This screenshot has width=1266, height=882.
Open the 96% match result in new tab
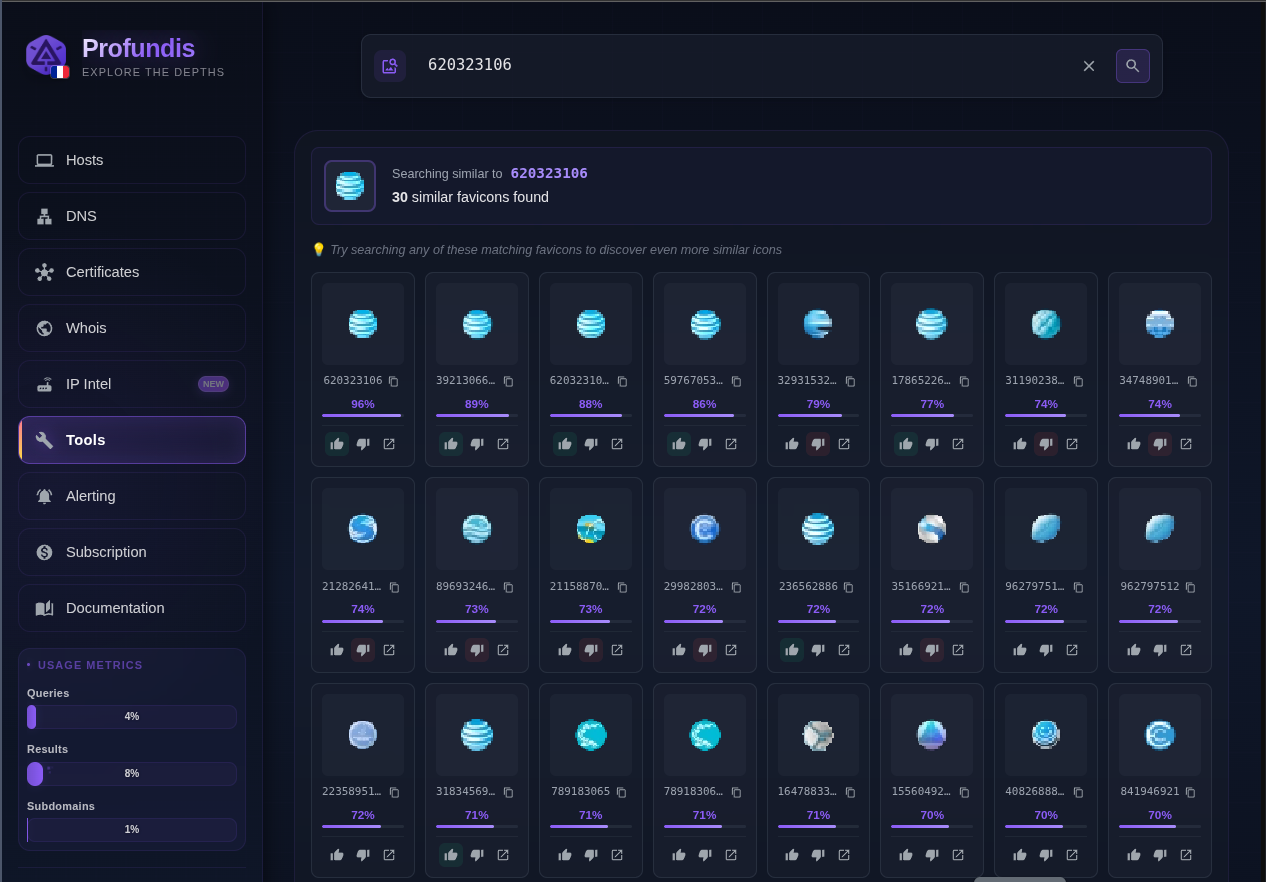pos(389,444)
